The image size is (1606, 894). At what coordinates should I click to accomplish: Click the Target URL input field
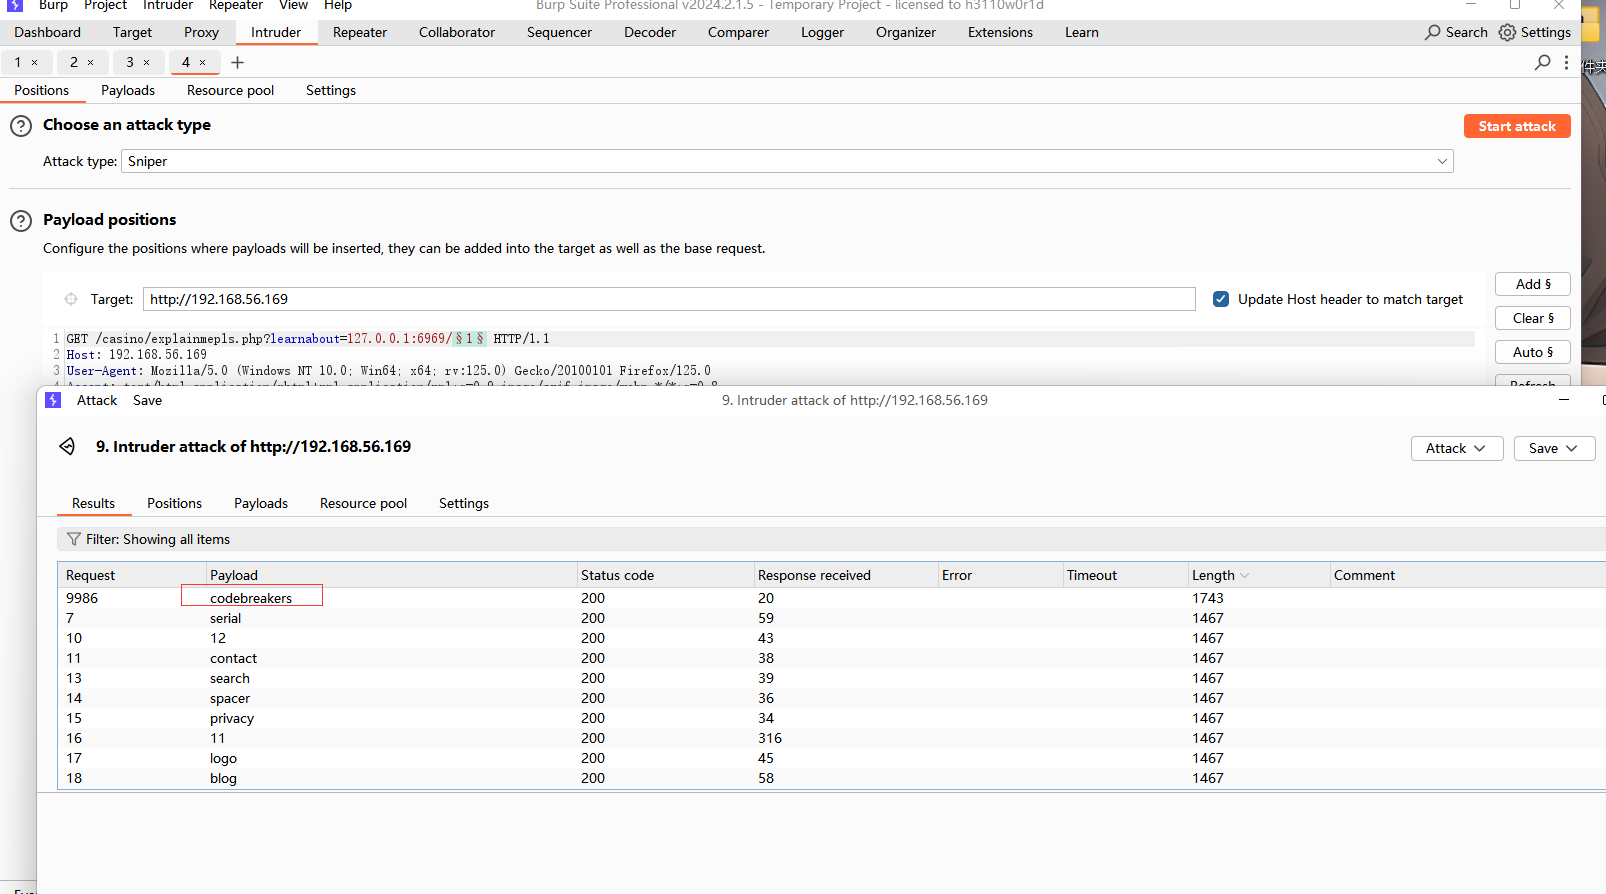[x=669, y=299]
